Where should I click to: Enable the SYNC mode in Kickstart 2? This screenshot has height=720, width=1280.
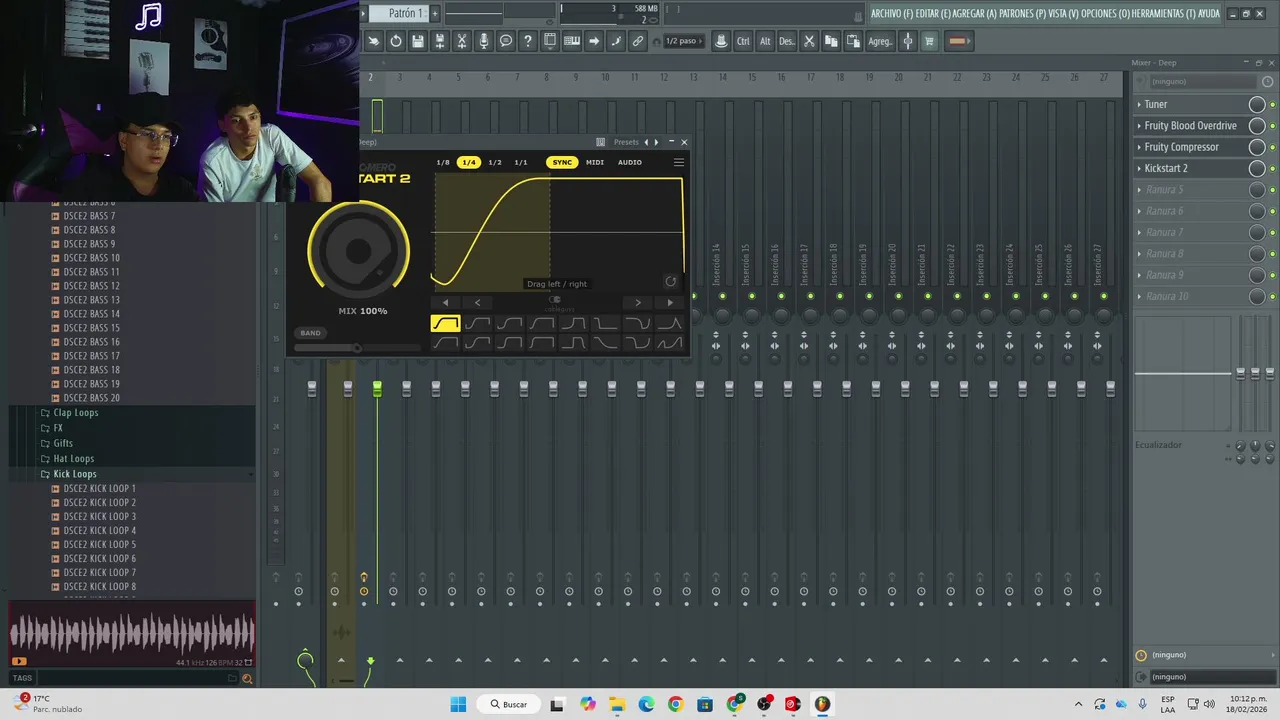click(562, 162)
